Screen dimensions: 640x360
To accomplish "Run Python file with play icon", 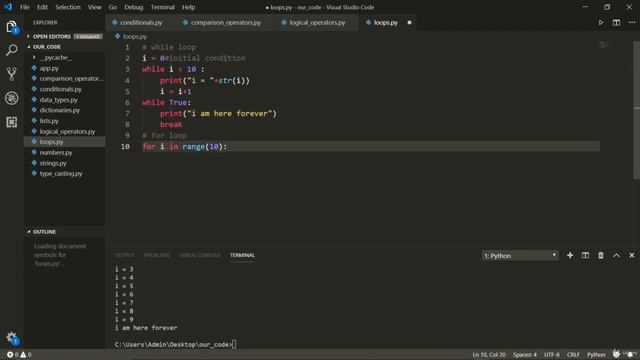I will (x=601, y=22).
